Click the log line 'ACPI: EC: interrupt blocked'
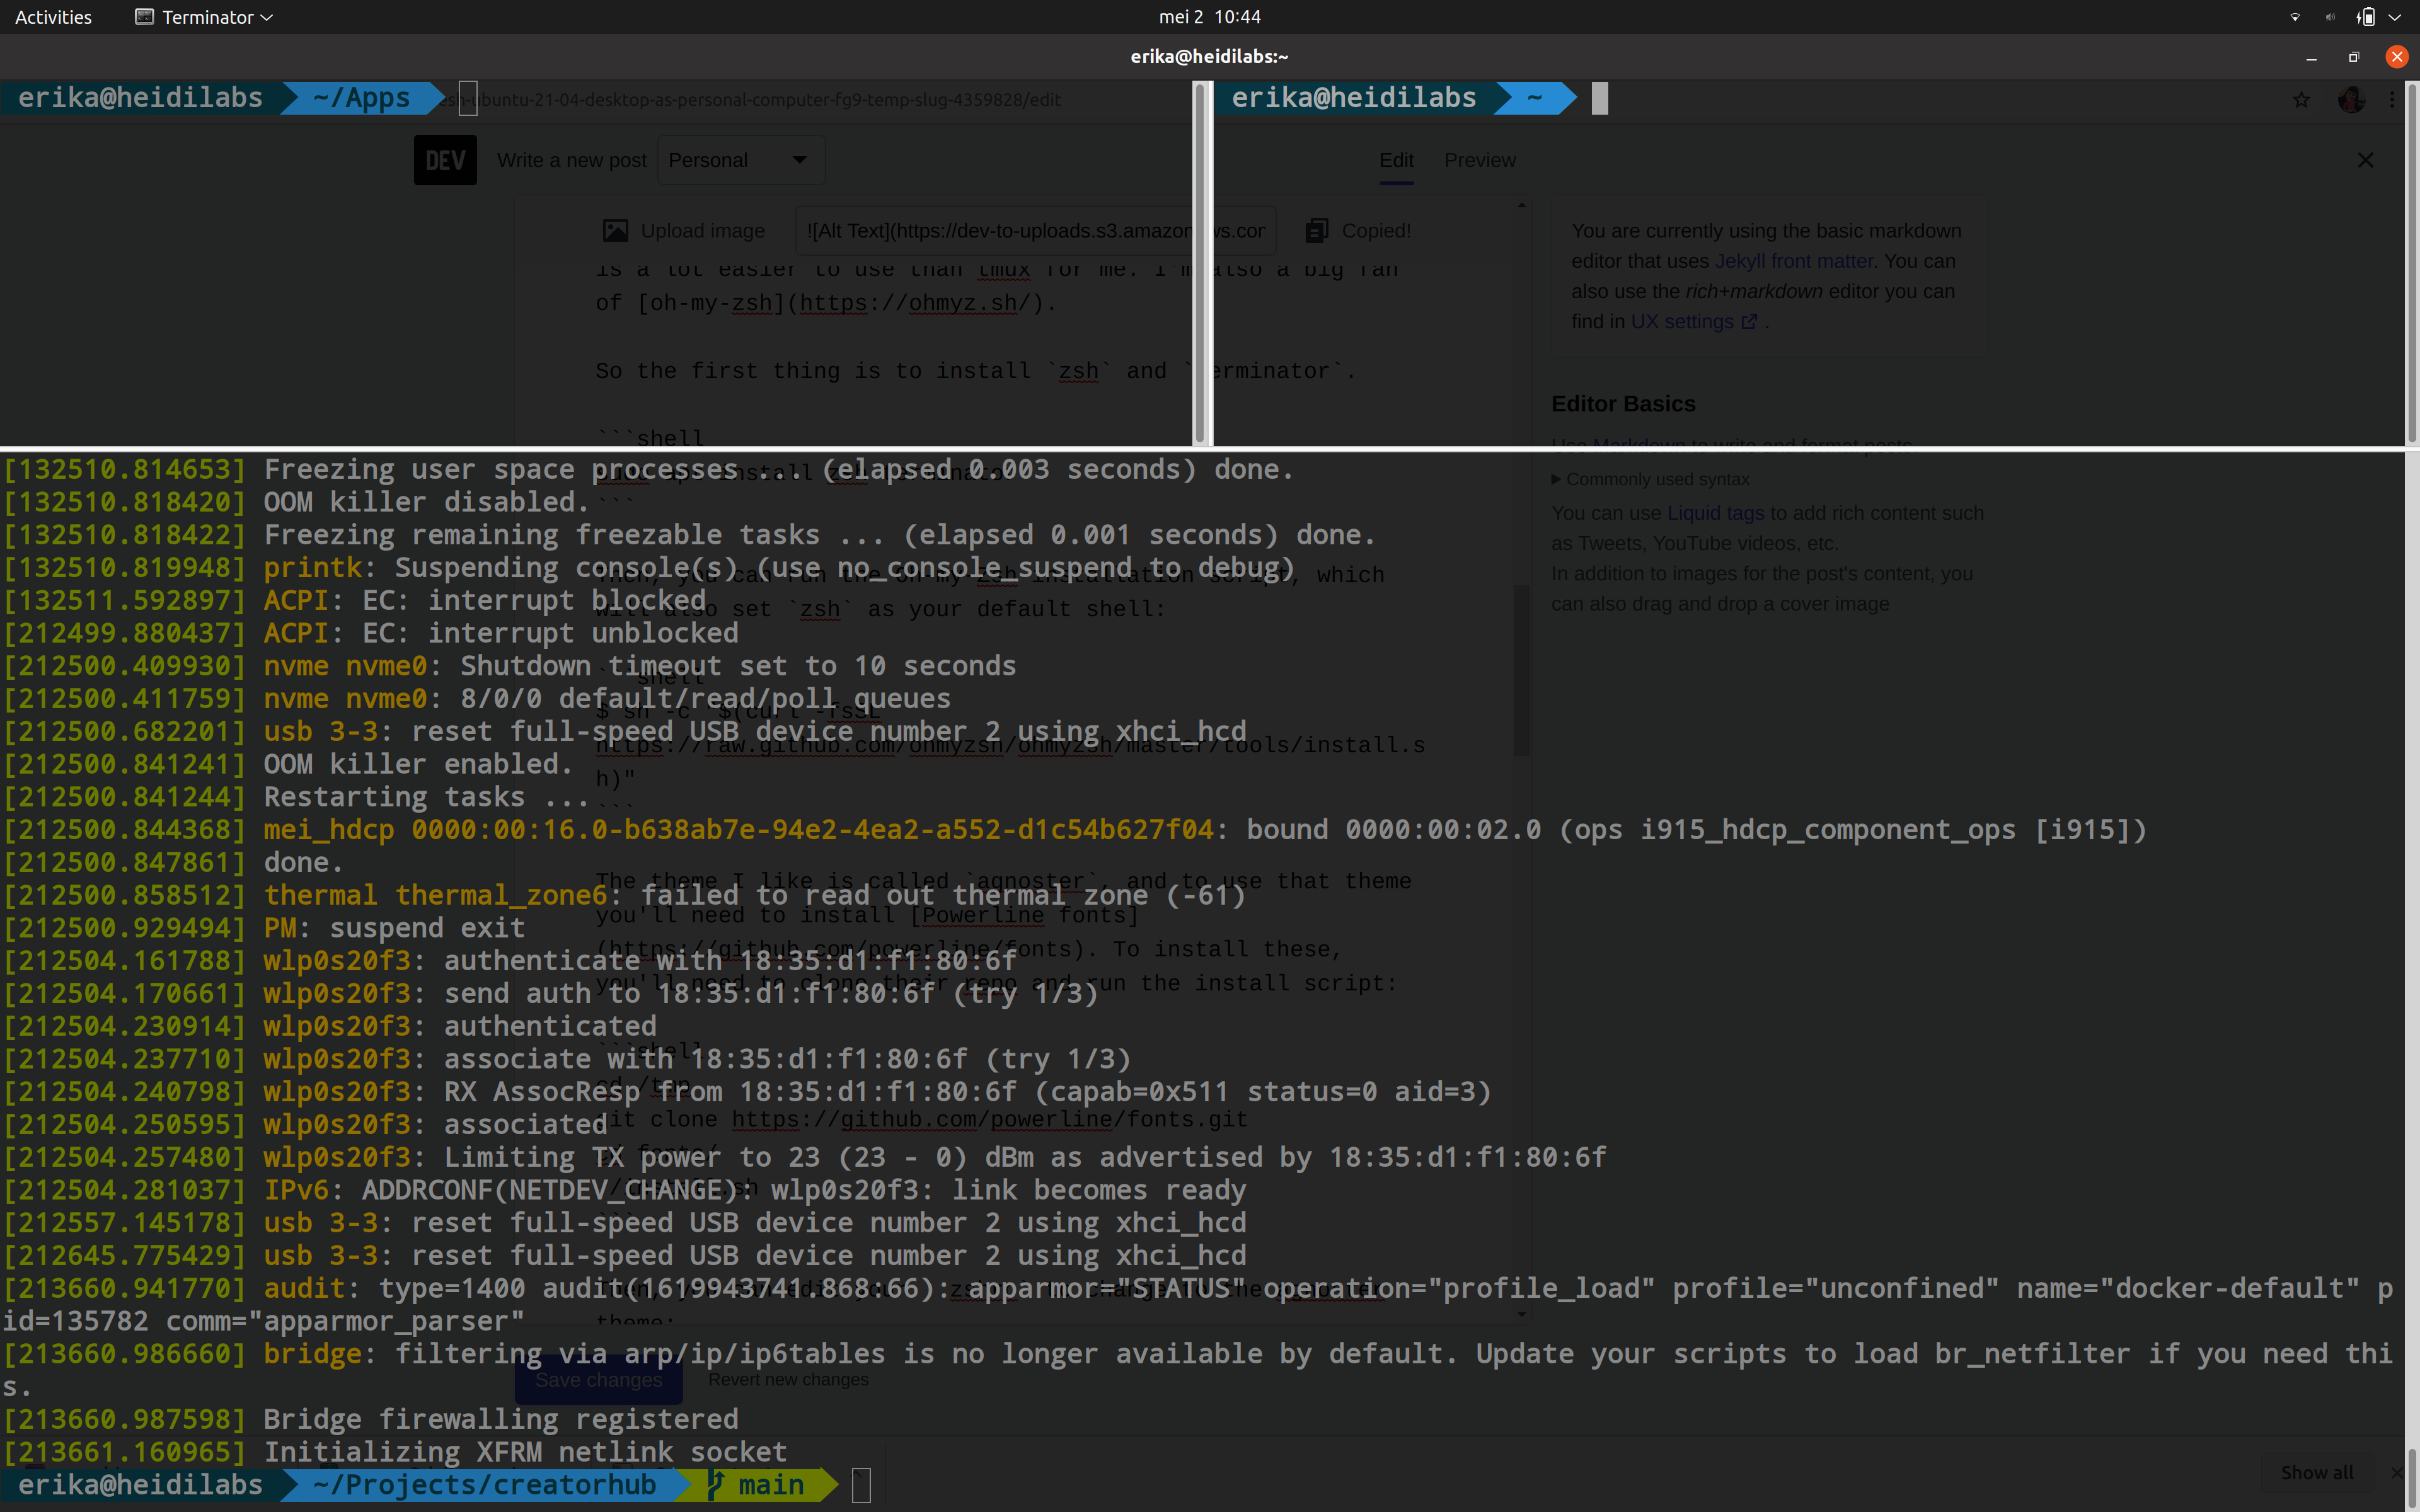 point(484,600)
